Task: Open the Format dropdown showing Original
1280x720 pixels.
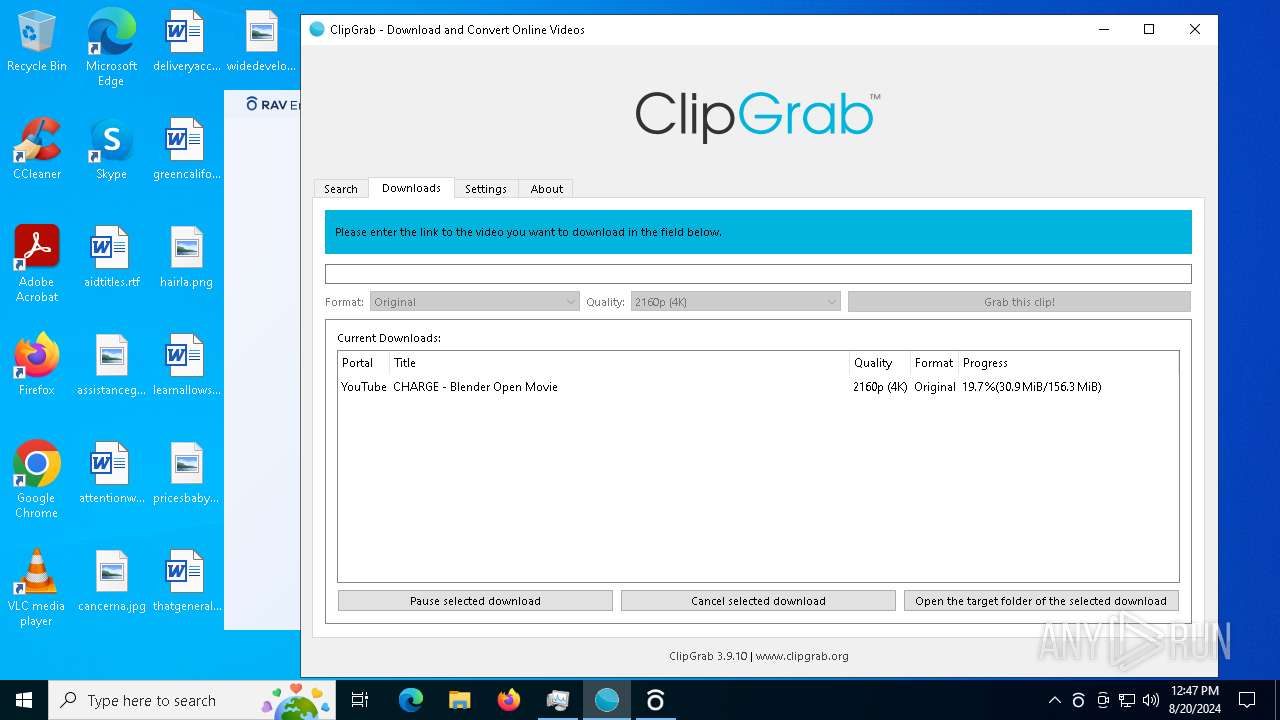Action: point(475,302)
